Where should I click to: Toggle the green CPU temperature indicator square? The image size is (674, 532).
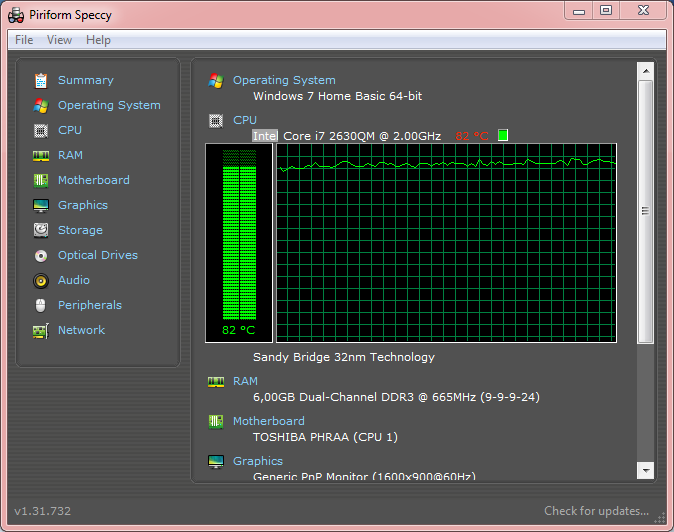point(503,135)
